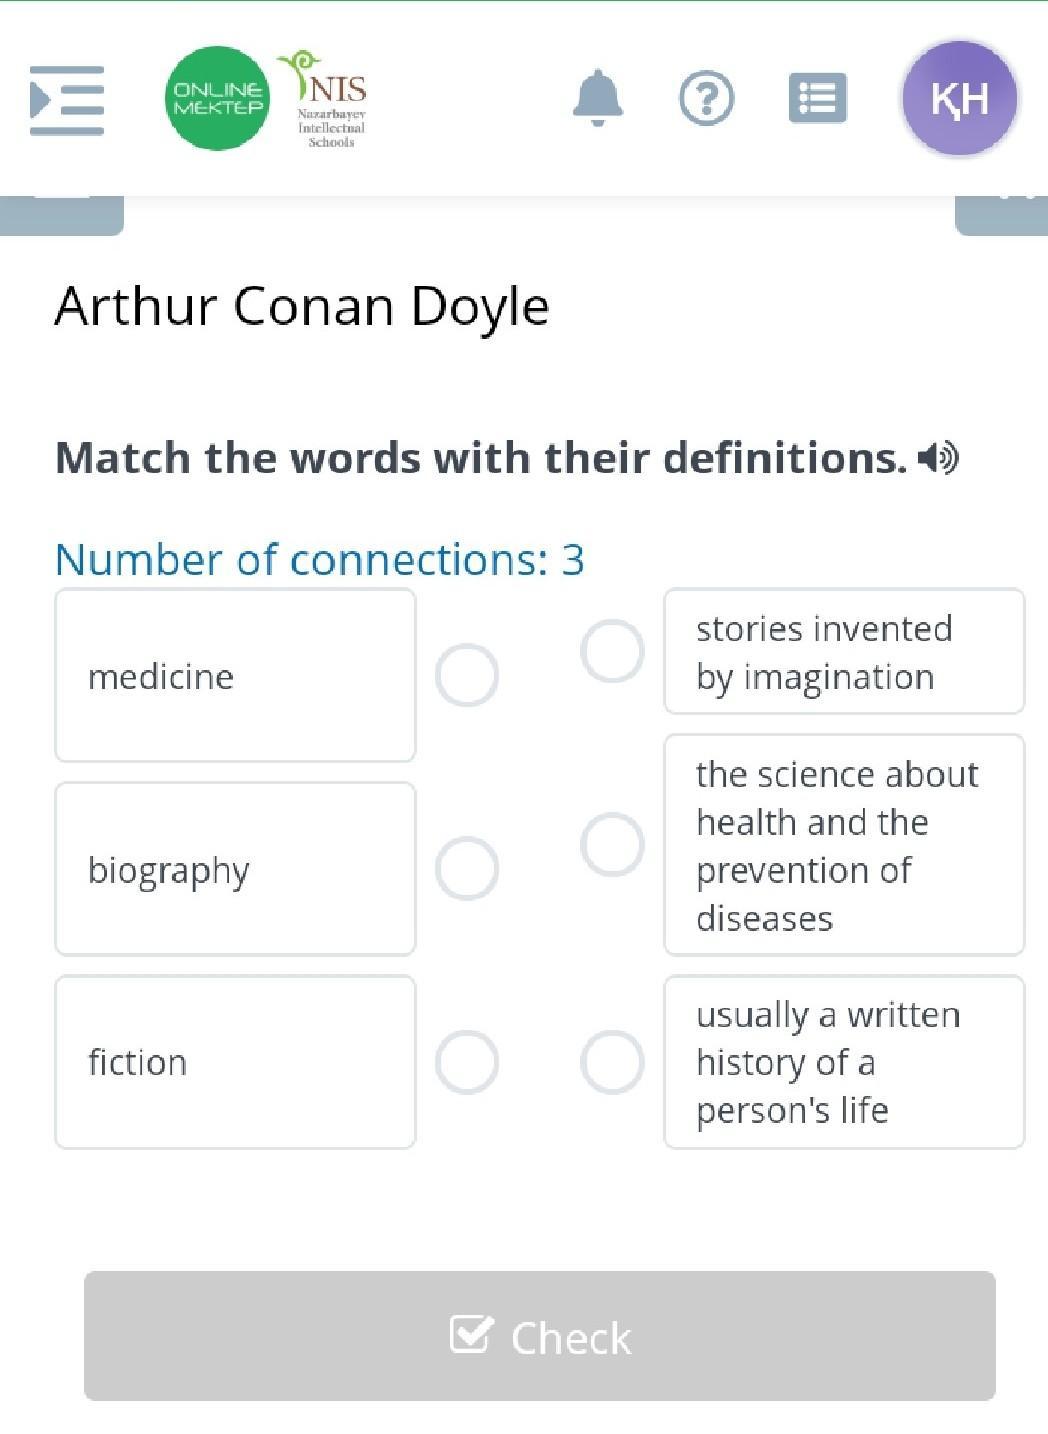The width and height of the screenshot is (1048, 1434).
Task: Click the 'medicine' word card
Action: coord(235,675)
